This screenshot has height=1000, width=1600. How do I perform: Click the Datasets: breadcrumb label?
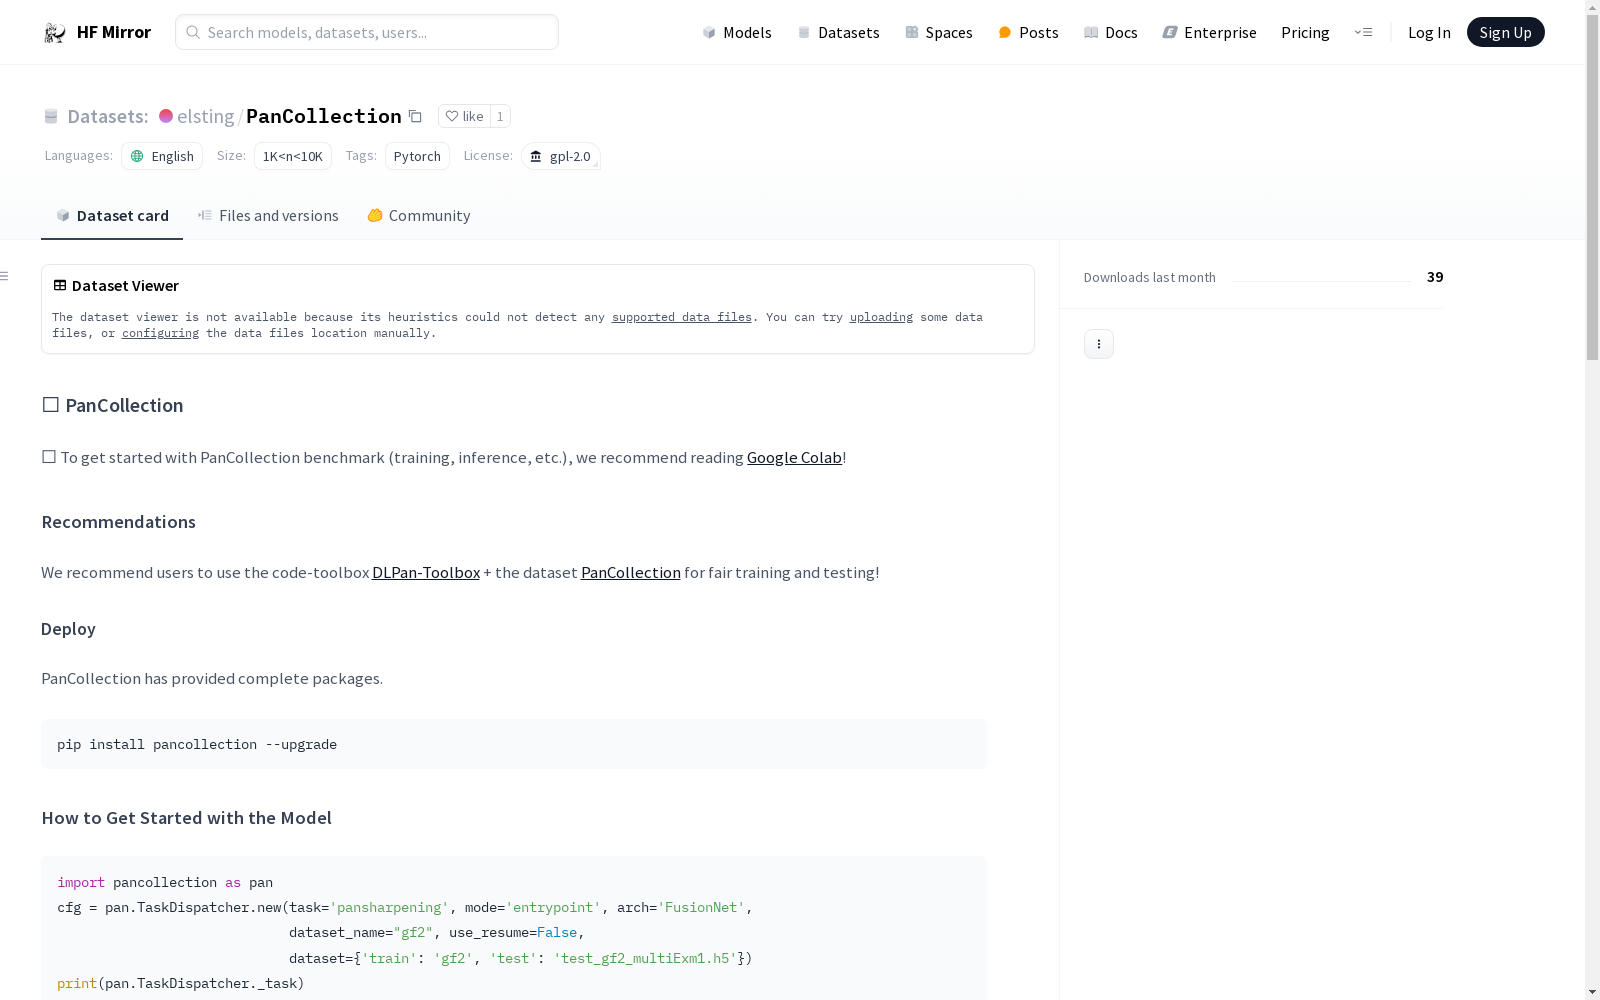point(107,116)
